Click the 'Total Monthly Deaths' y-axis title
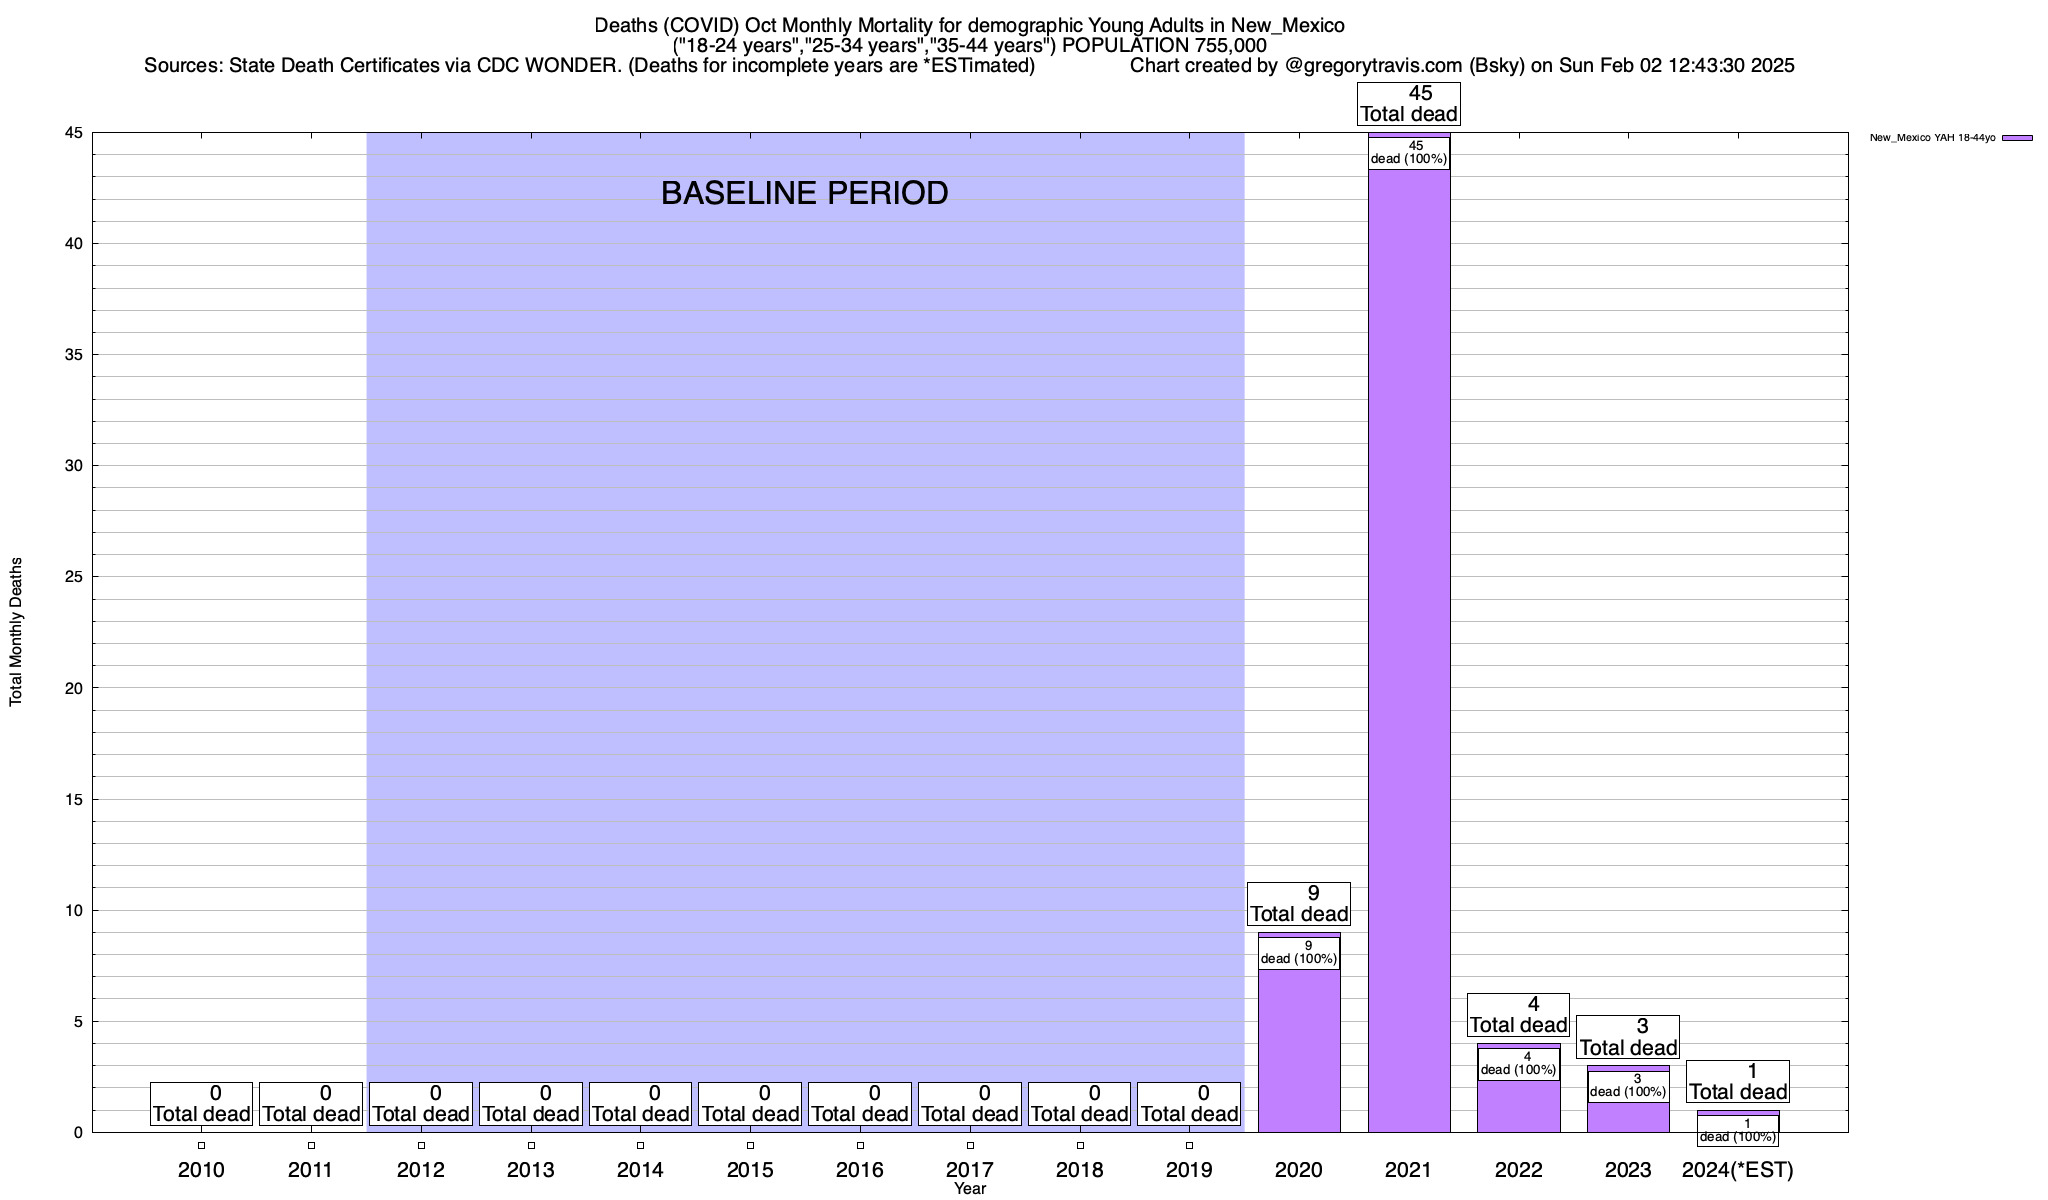The width and height of the screenshot is (2048, 1200). 16,632
